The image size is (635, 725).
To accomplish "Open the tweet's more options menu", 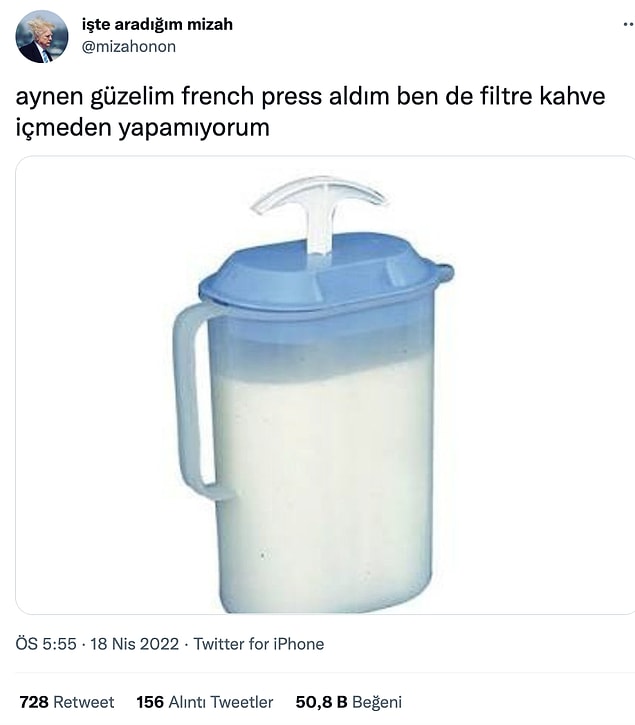I will [x=628, y=25].
